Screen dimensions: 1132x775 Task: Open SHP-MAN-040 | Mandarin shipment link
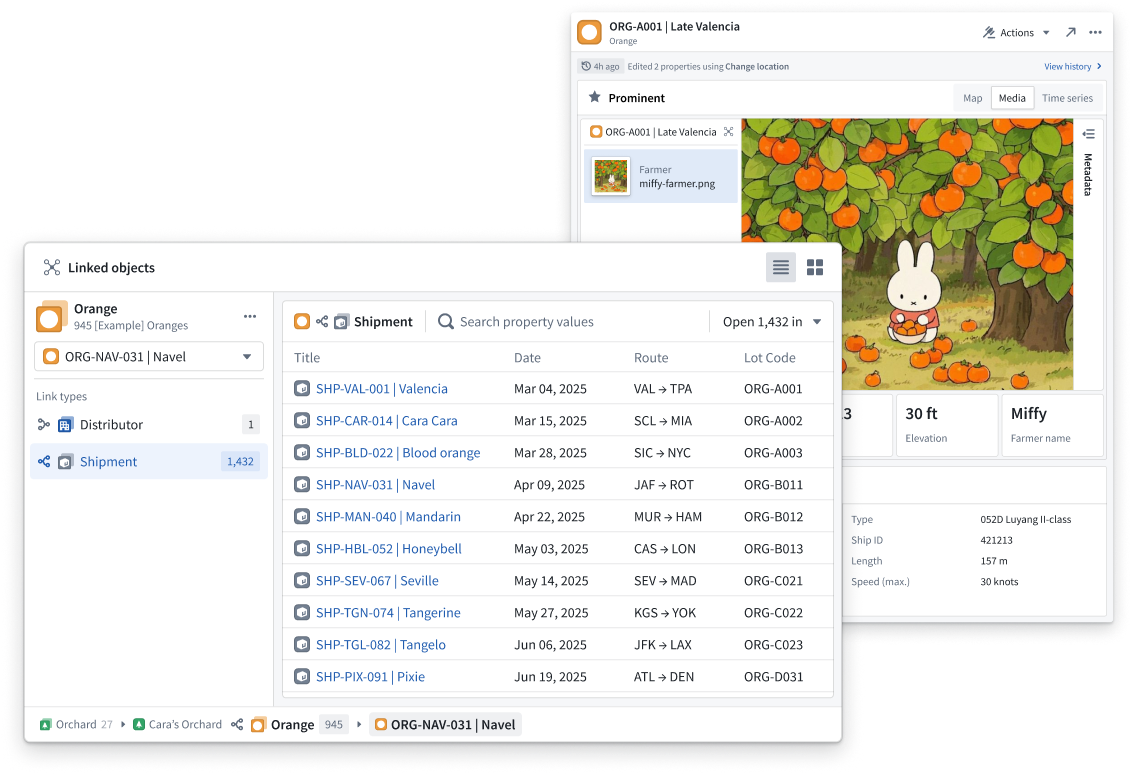(x=388, y=516)
